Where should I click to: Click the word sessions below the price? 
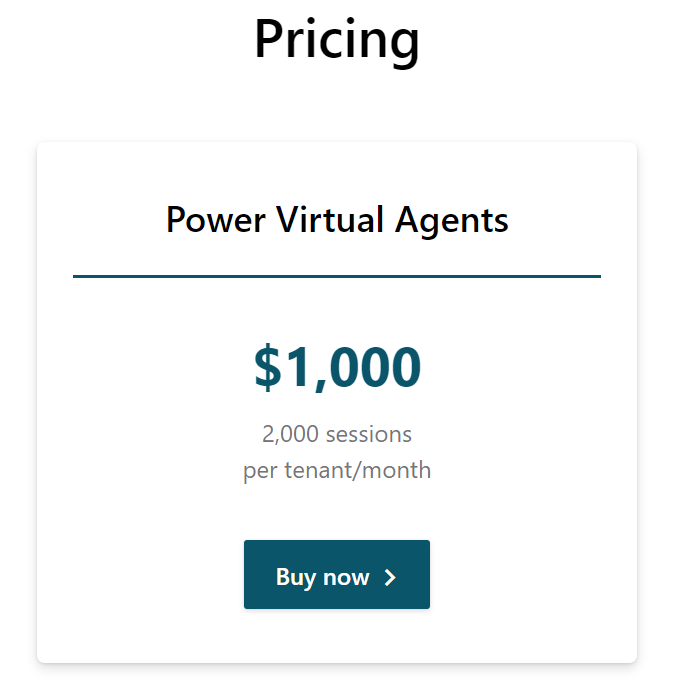click(370, 434)
